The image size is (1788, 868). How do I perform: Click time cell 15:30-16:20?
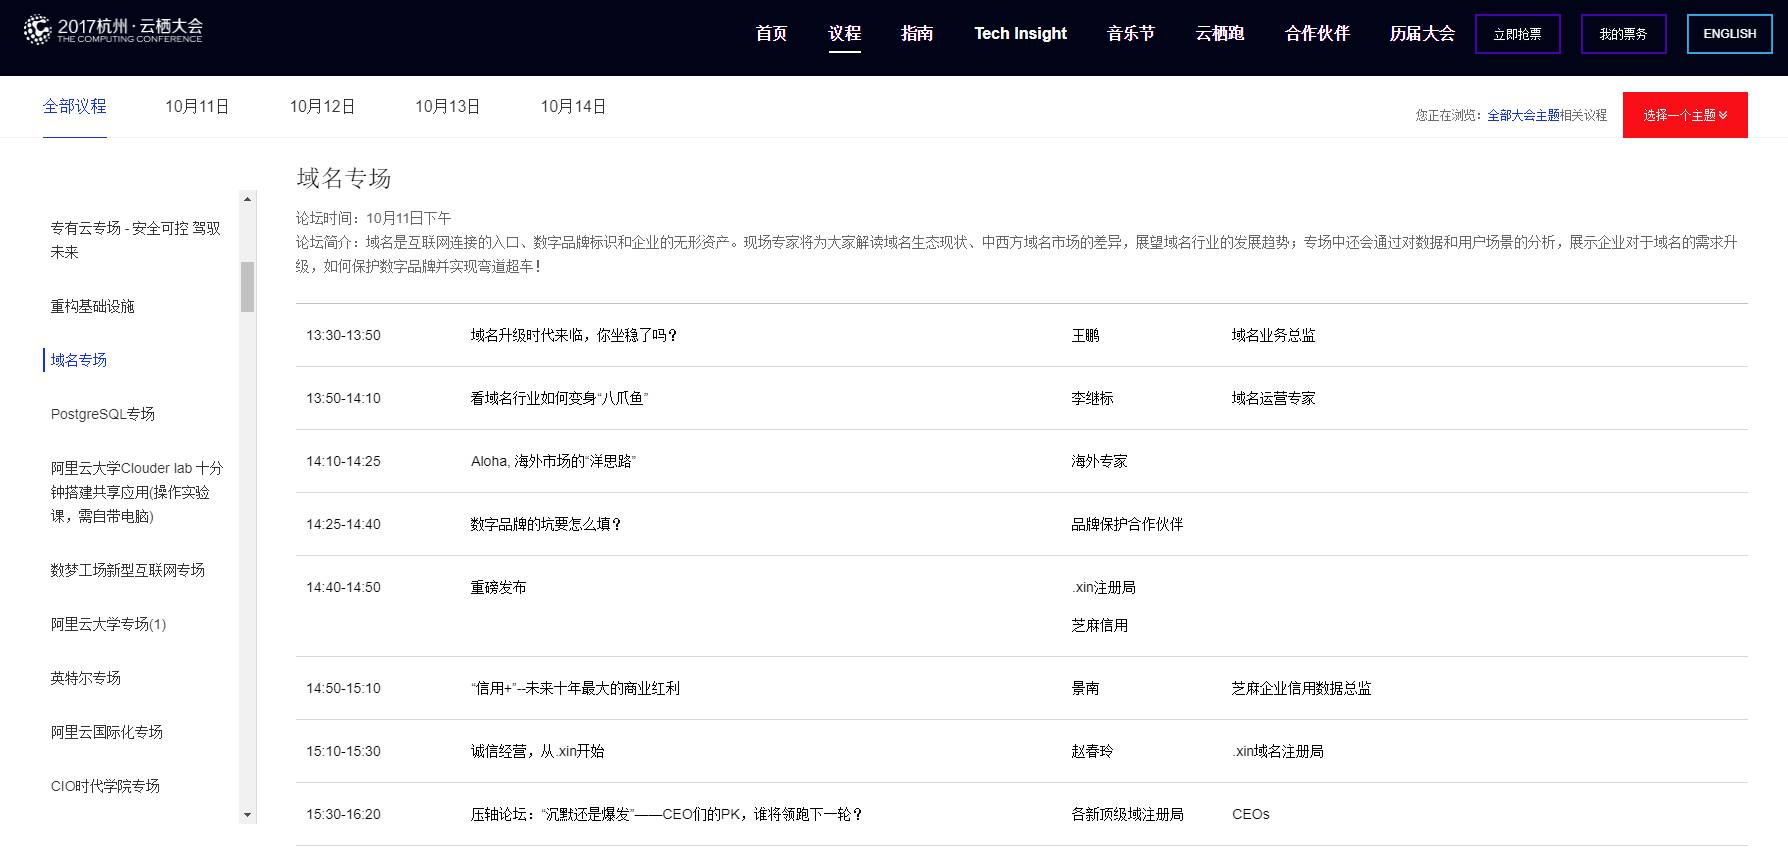click(x=344, y=814)
